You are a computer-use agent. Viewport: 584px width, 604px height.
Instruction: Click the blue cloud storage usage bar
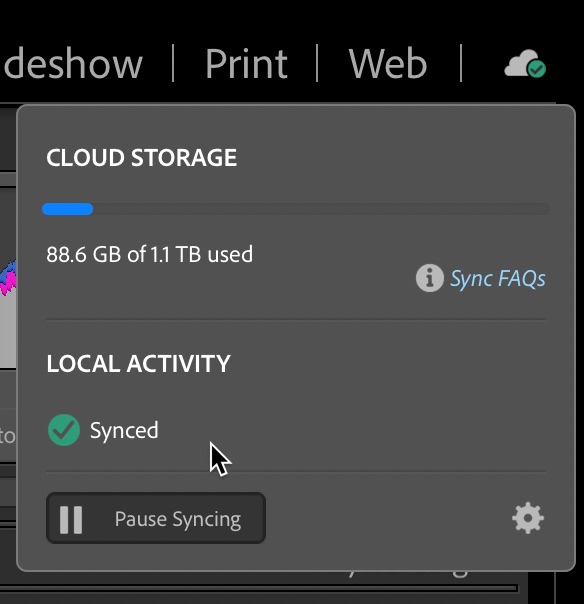tap(67, 209)
